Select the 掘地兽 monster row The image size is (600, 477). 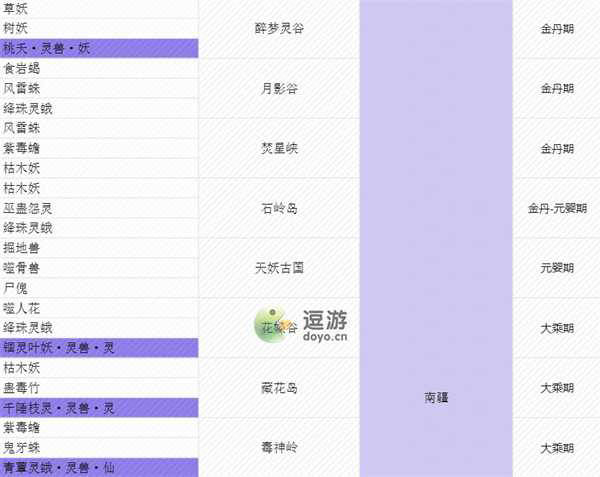22,247
